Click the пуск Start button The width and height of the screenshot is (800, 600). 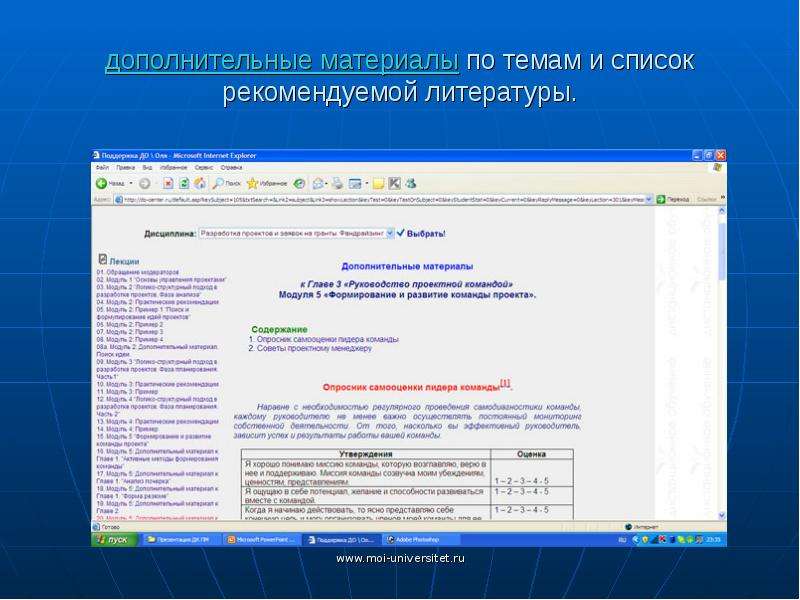point(115,539)
